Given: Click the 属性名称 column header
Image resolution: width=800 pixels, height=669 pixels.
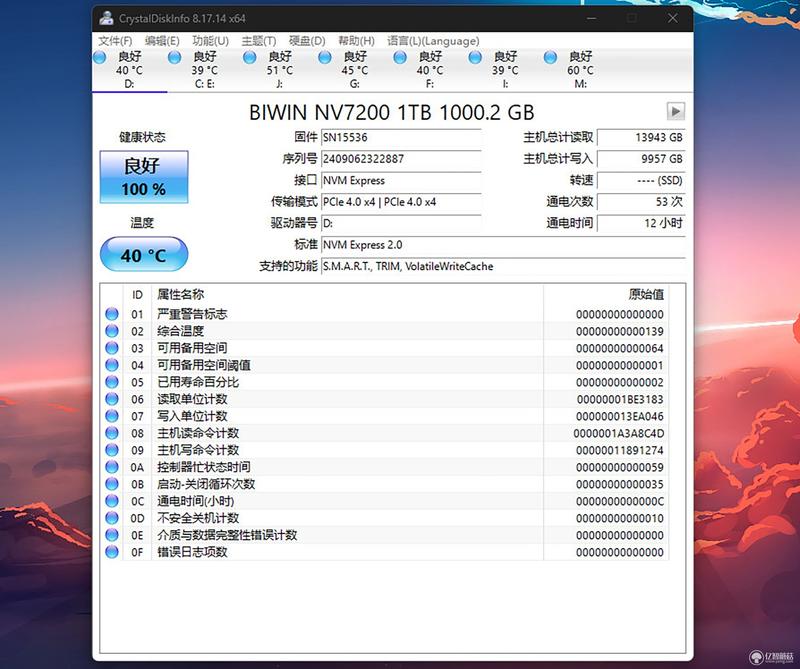Looking at the screenshot, I should (347, 295).
